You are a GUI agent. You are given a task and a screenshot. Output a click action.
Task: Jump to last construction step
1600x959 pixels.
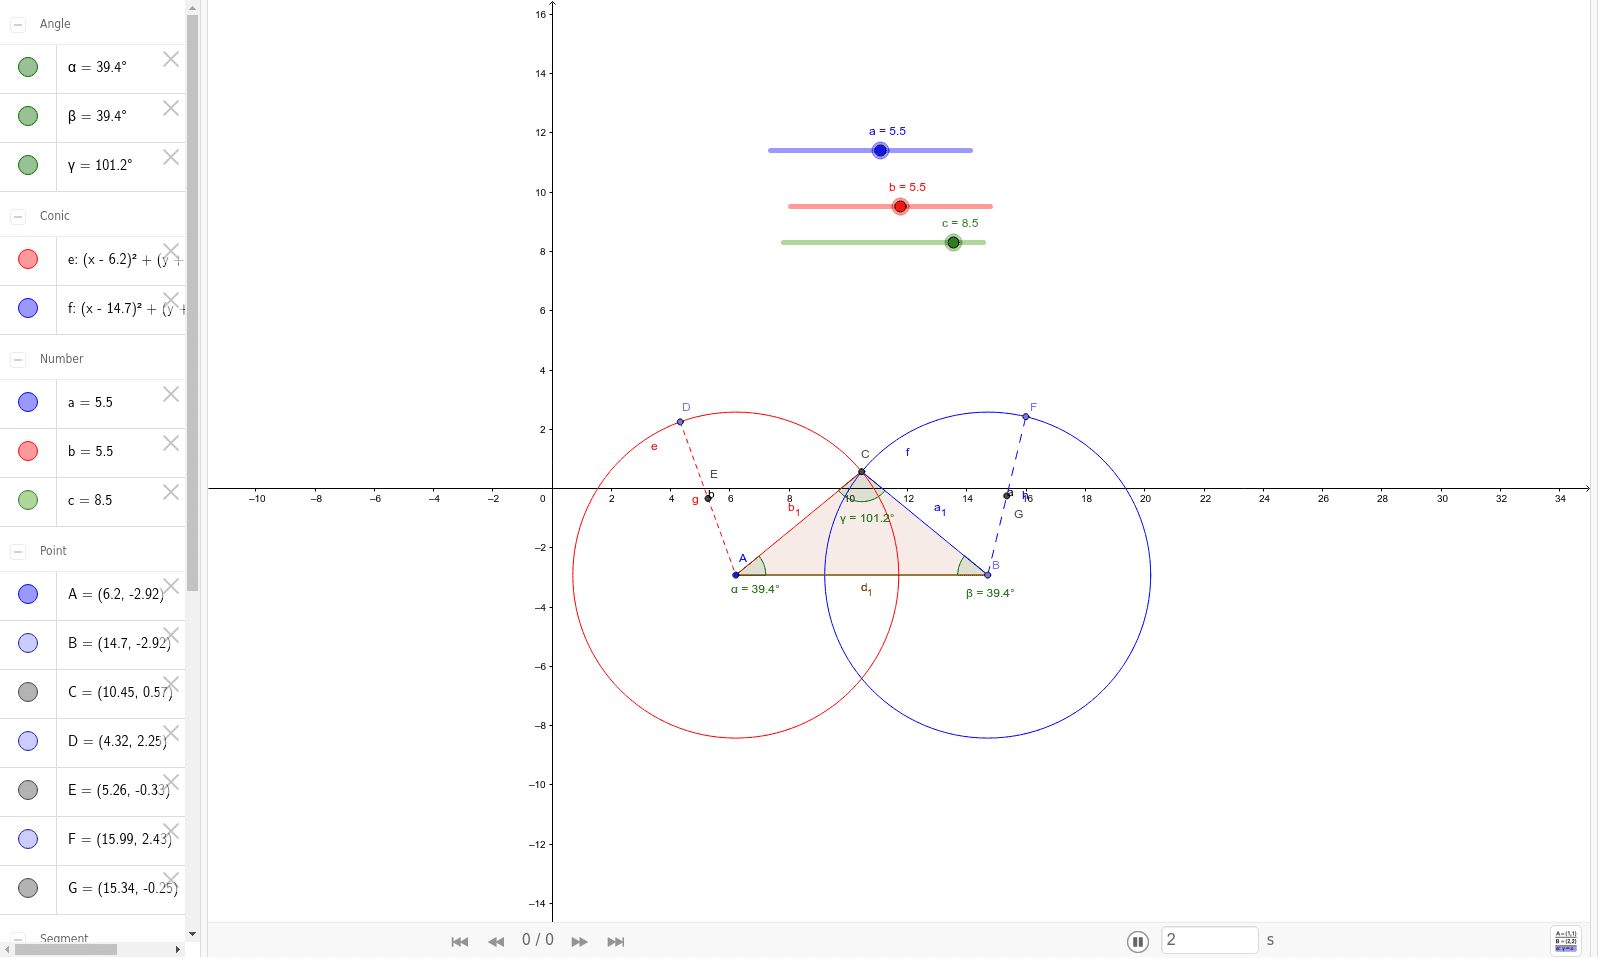[616, 942]
